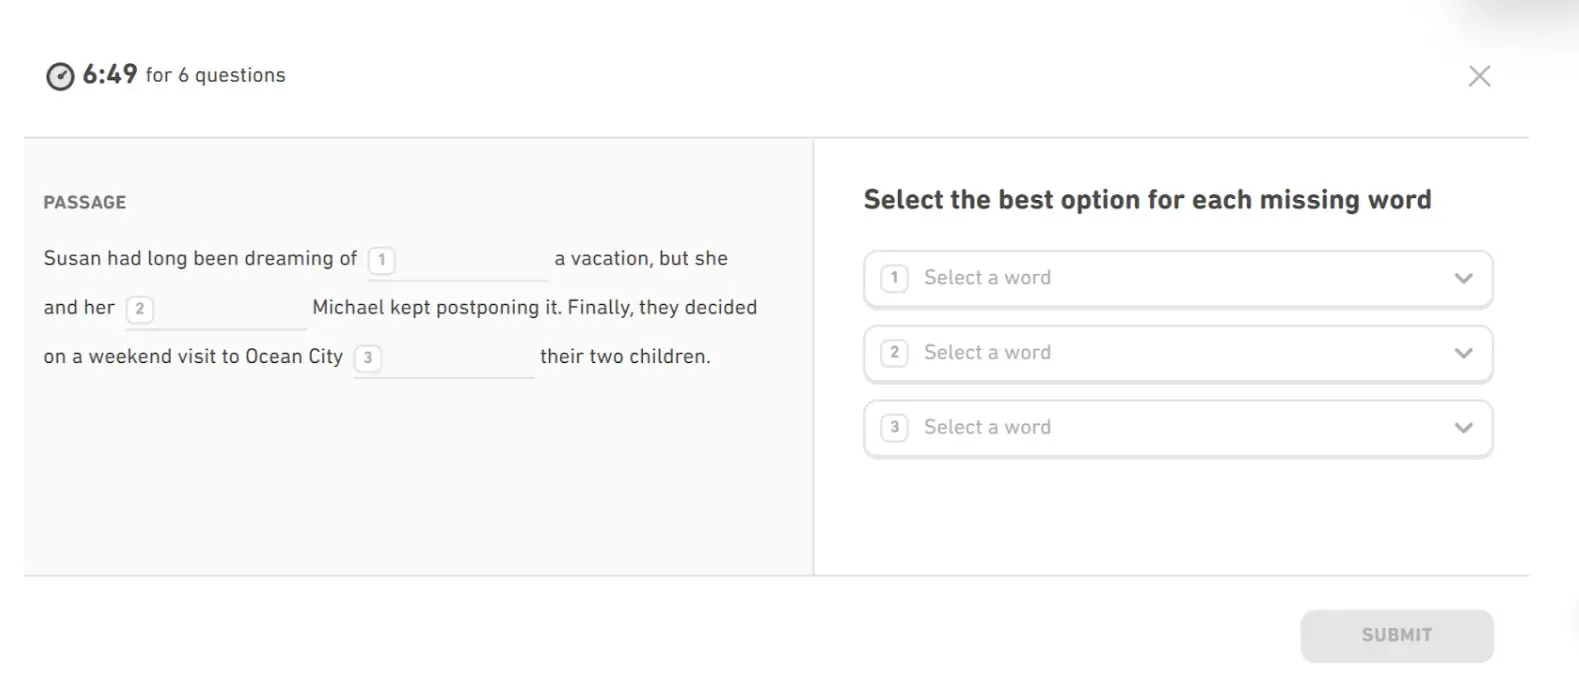Expand the first dropdown using its chevron arrow
Viewport: 1579px width, 687px height.
[x=1463, y=278]
